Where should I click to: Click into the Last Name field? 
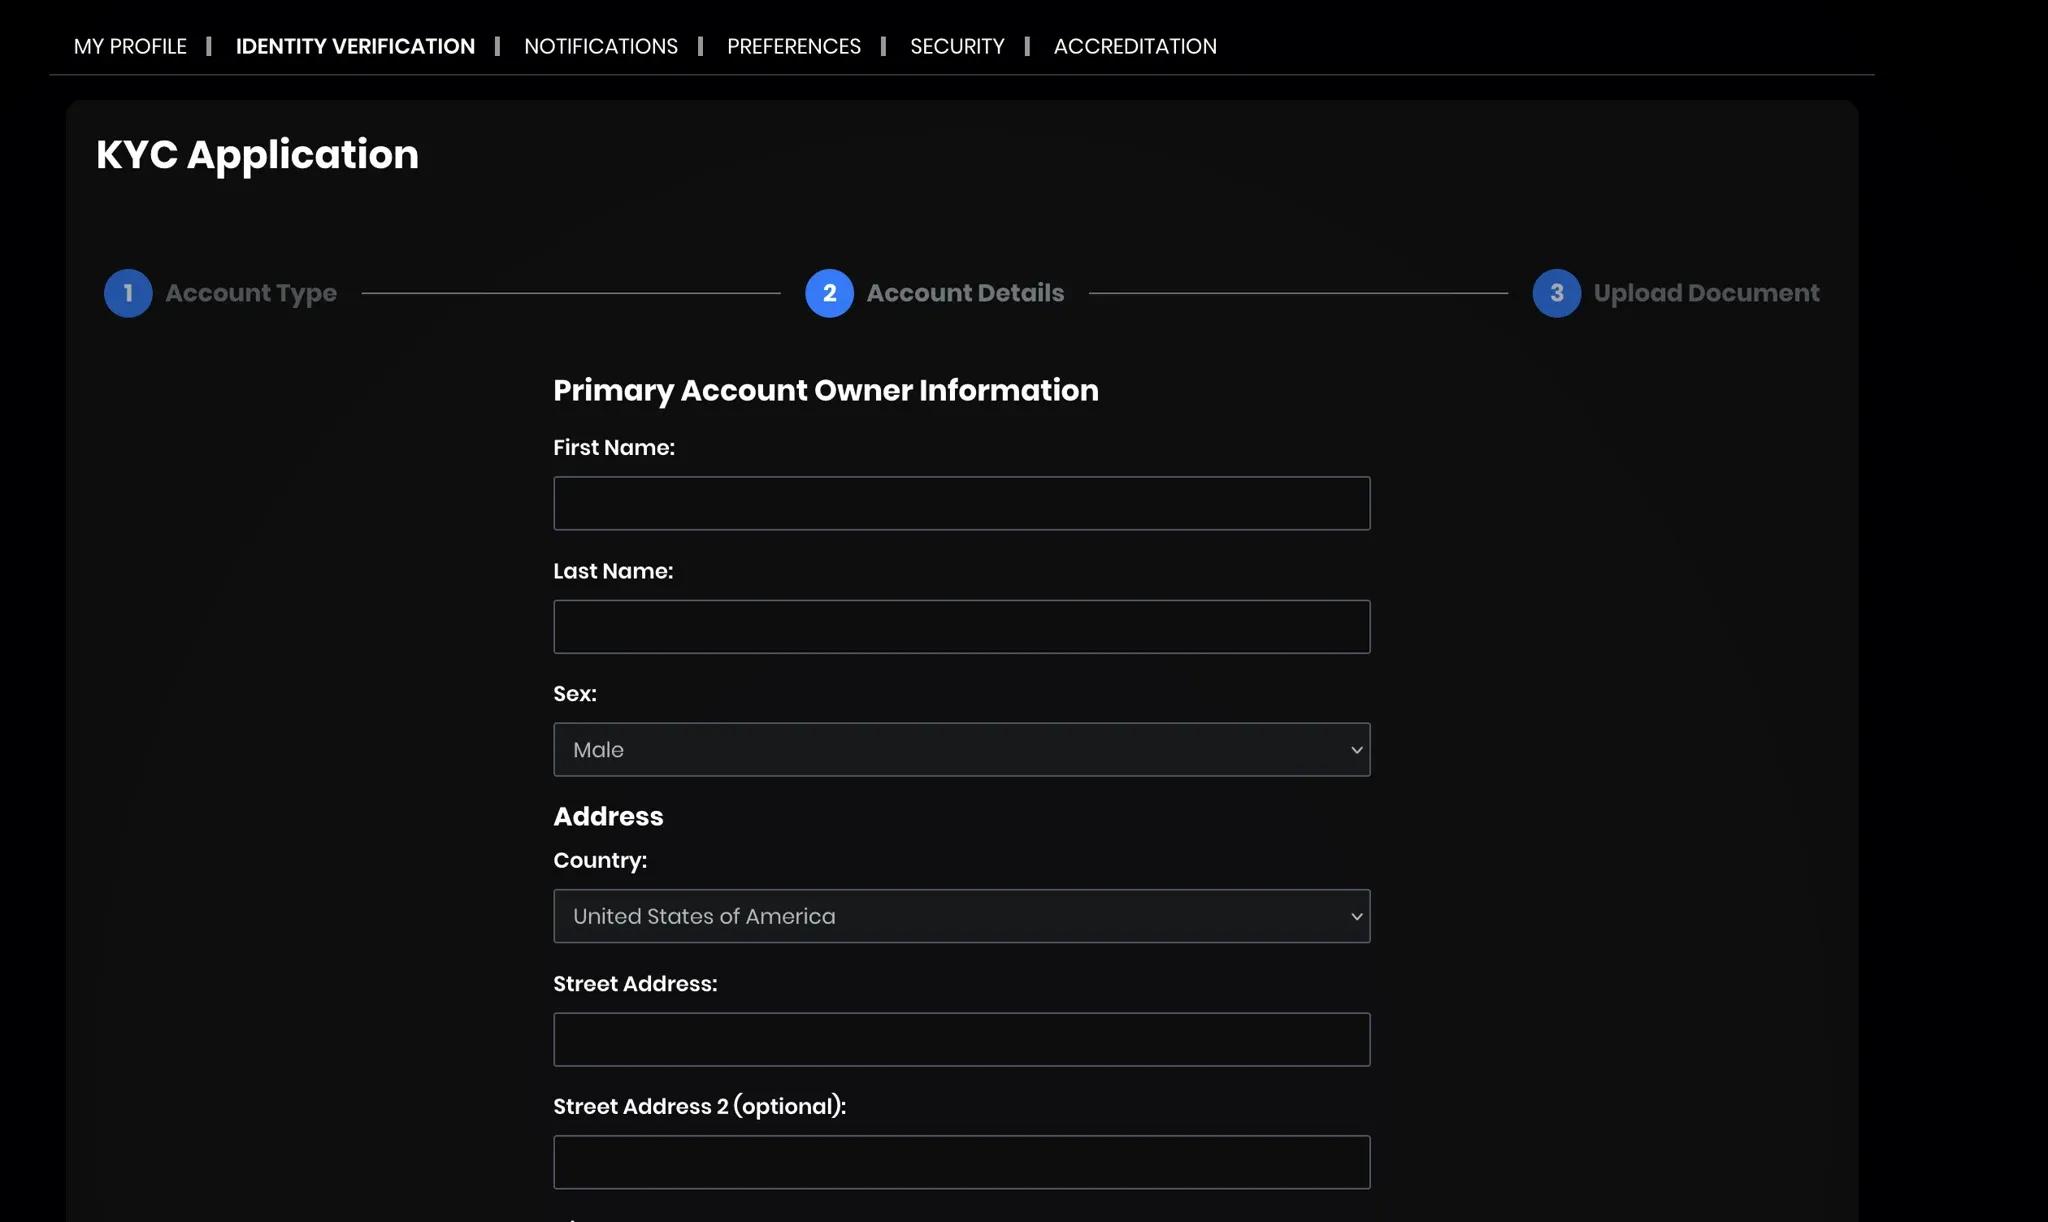pos(961,627)
